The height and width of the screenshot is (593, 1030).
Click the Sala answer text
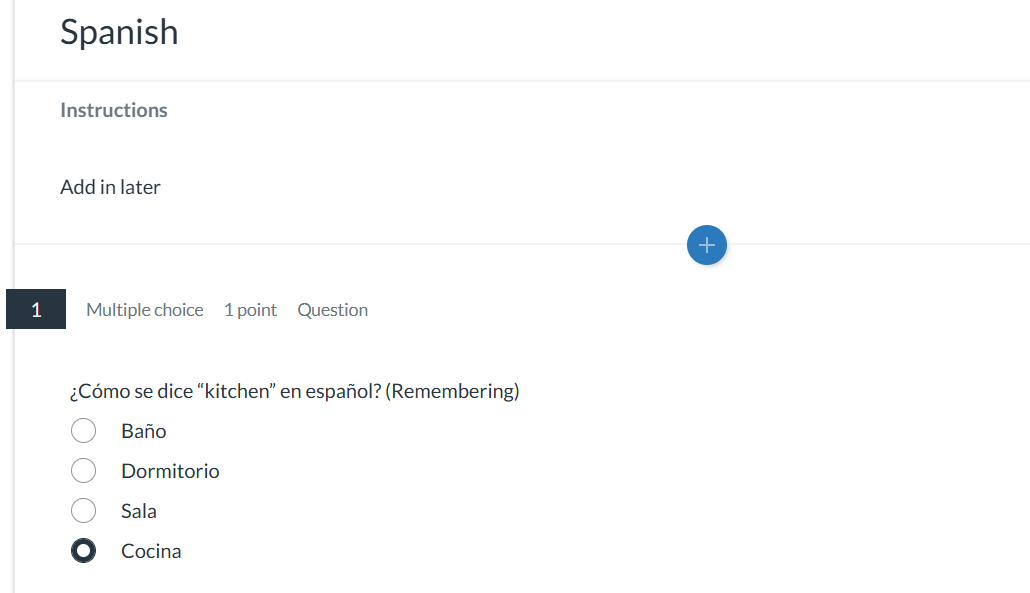(x=139, y=511)
